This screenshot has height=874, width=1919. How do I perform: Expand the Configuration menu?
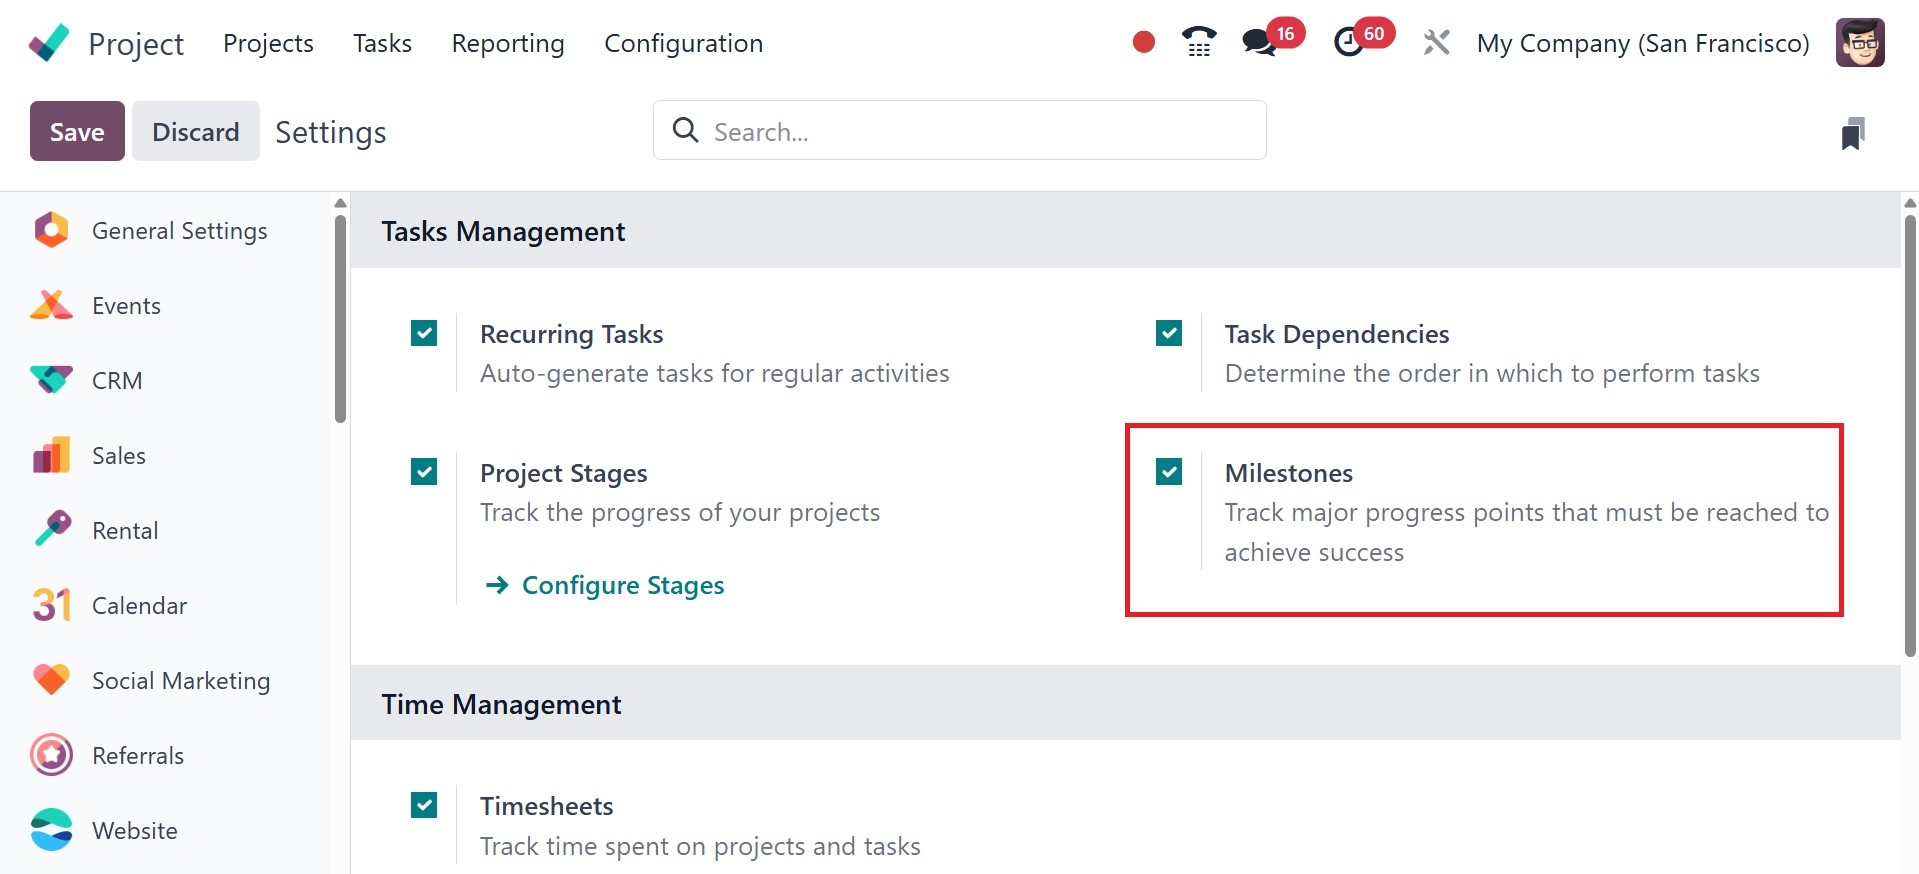(683, 43)
